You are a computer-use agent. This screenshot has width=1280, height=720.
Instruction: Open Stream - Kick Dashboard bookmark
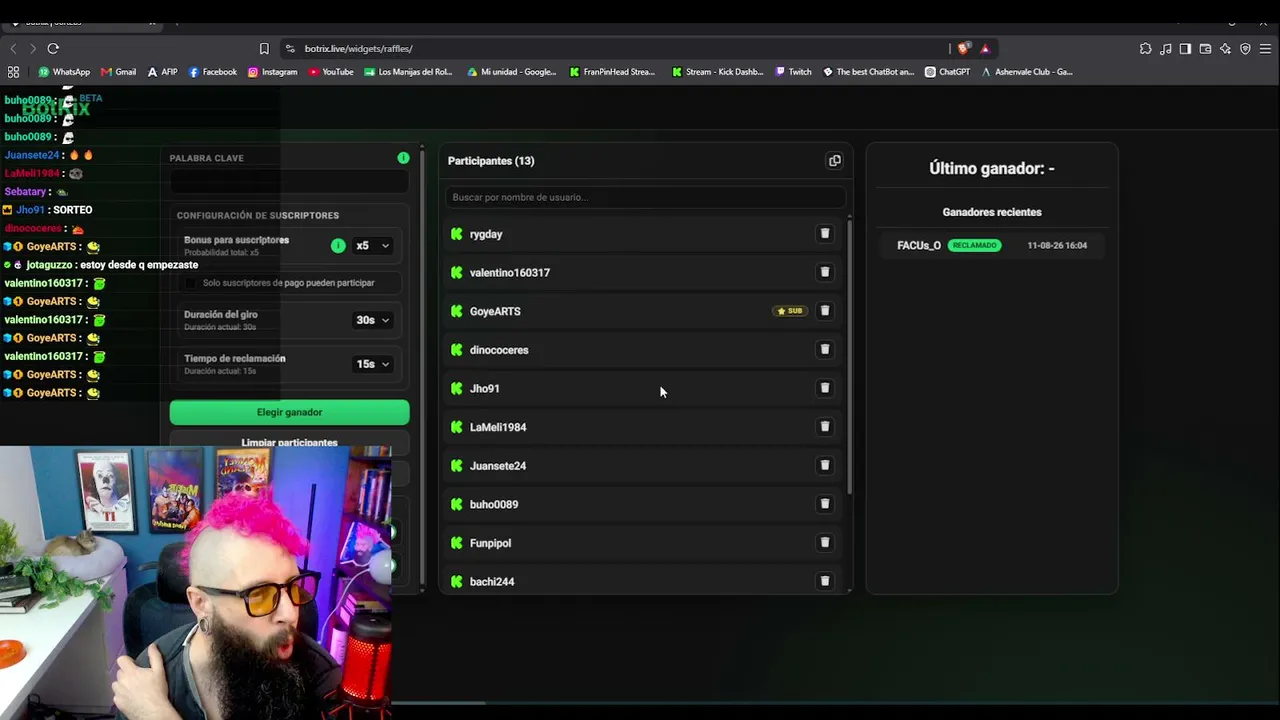717,72
